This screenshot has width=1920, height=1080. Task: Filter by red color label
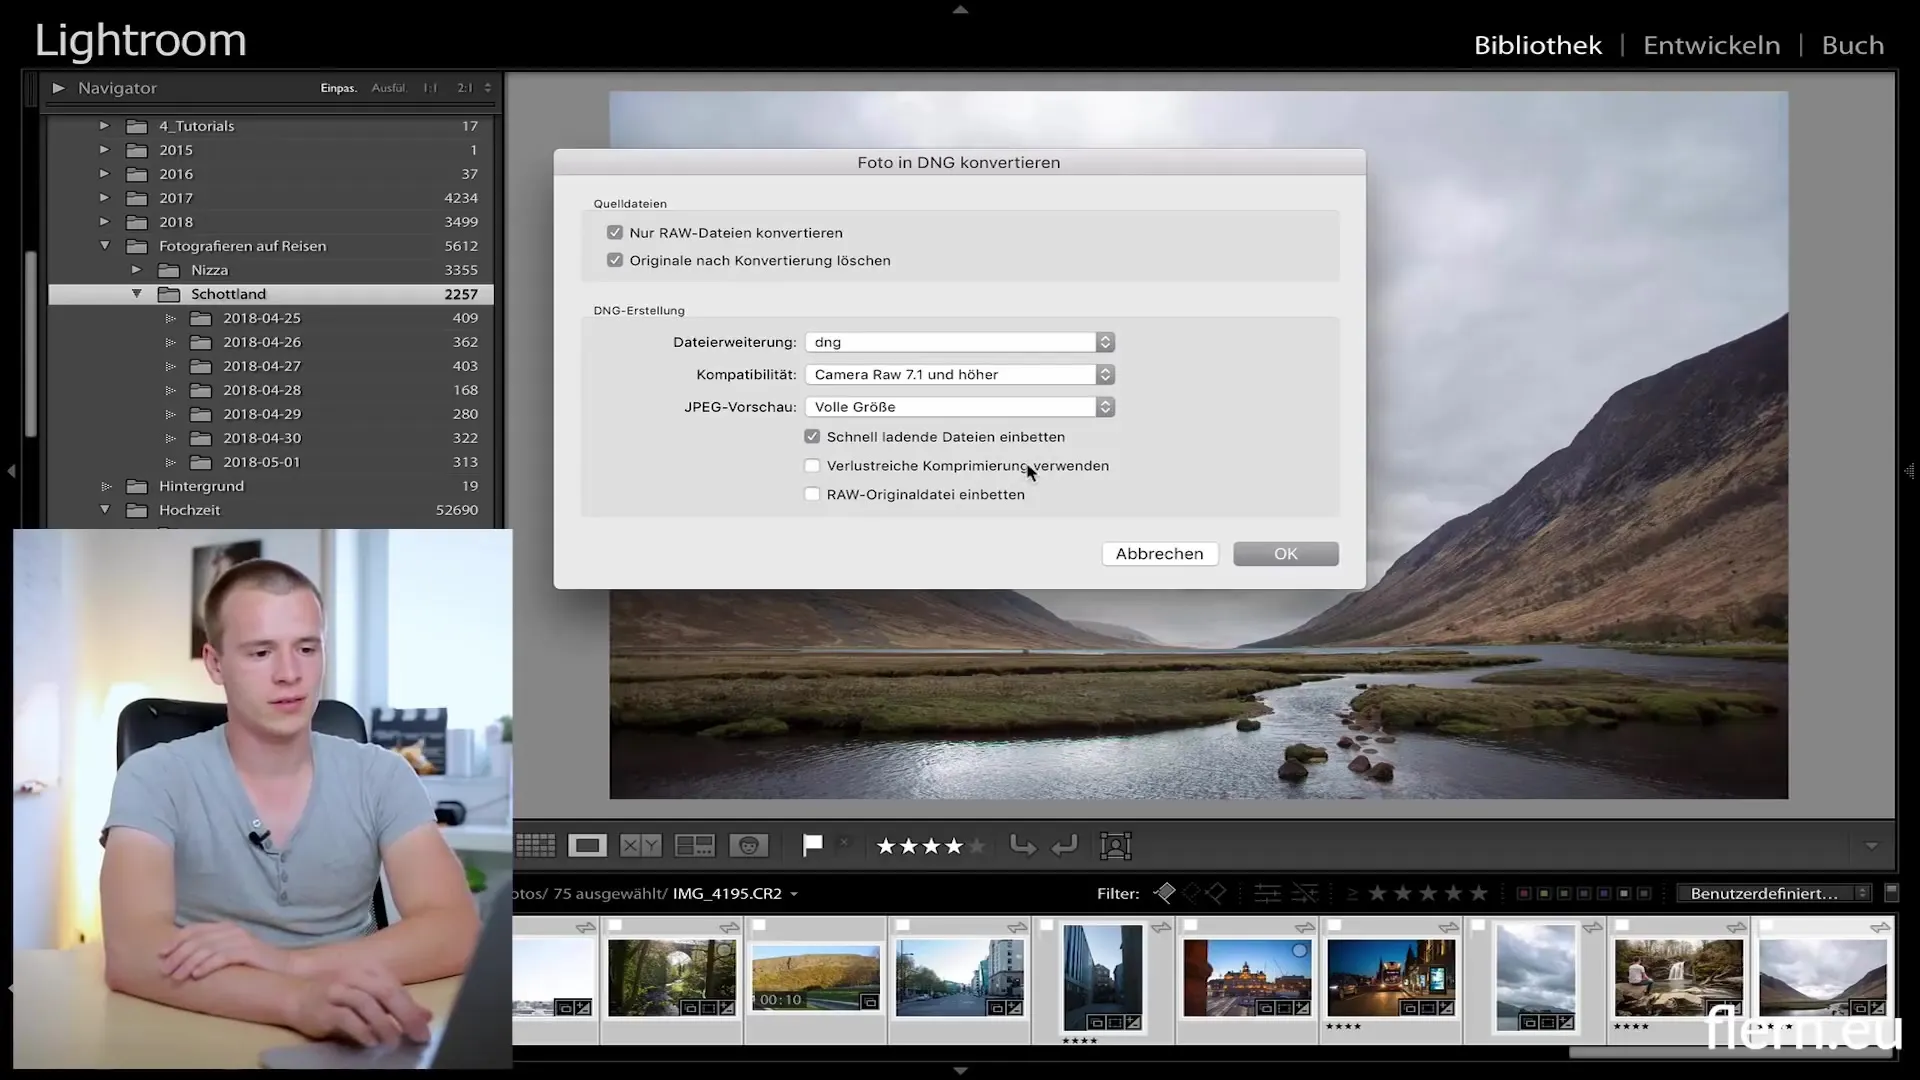(x=1523, y=893)
